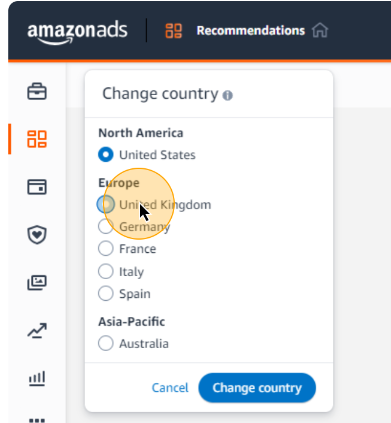The image size is (391, 423).
Task: Choose United Kingdom radio option
Action: coord(106,204)
